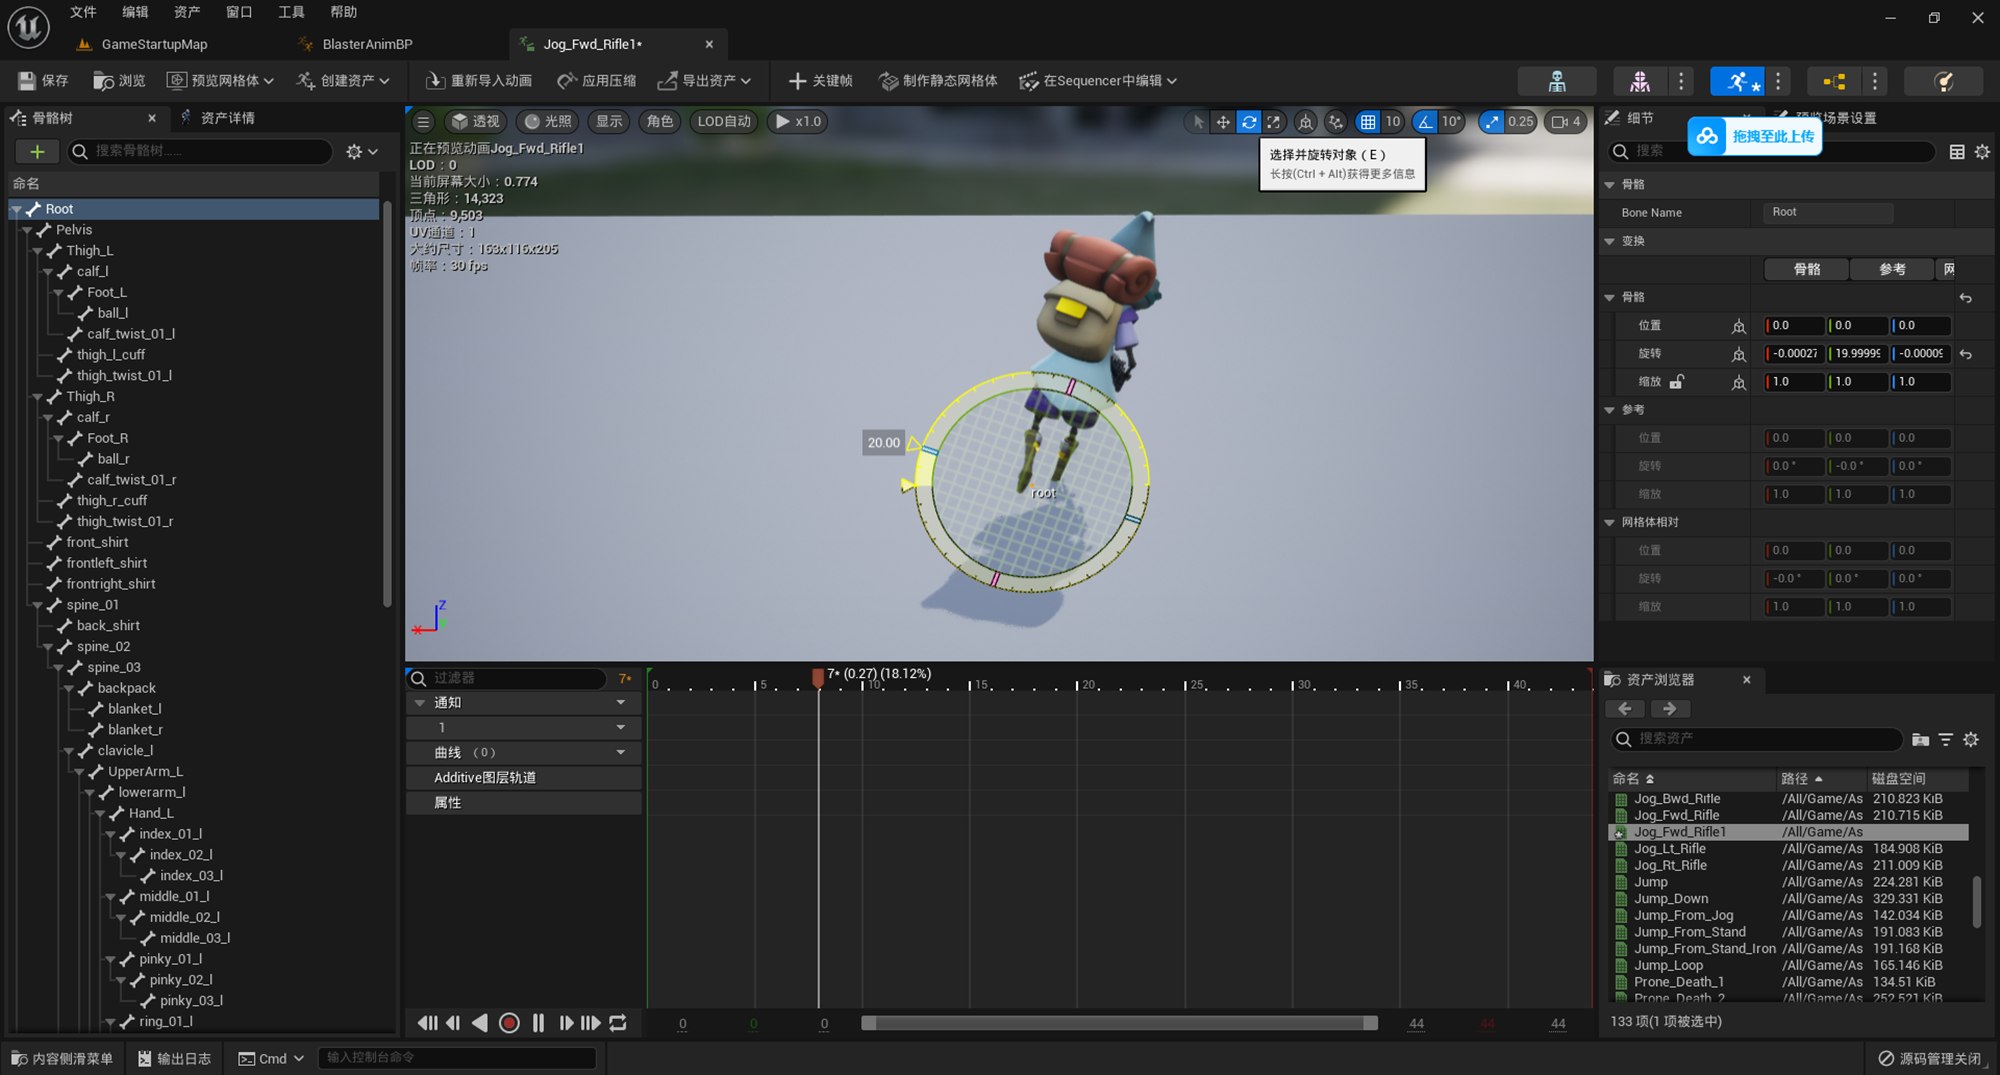
Task: Click details panel settings gear icon
Action: click(x=1982, y=152)
